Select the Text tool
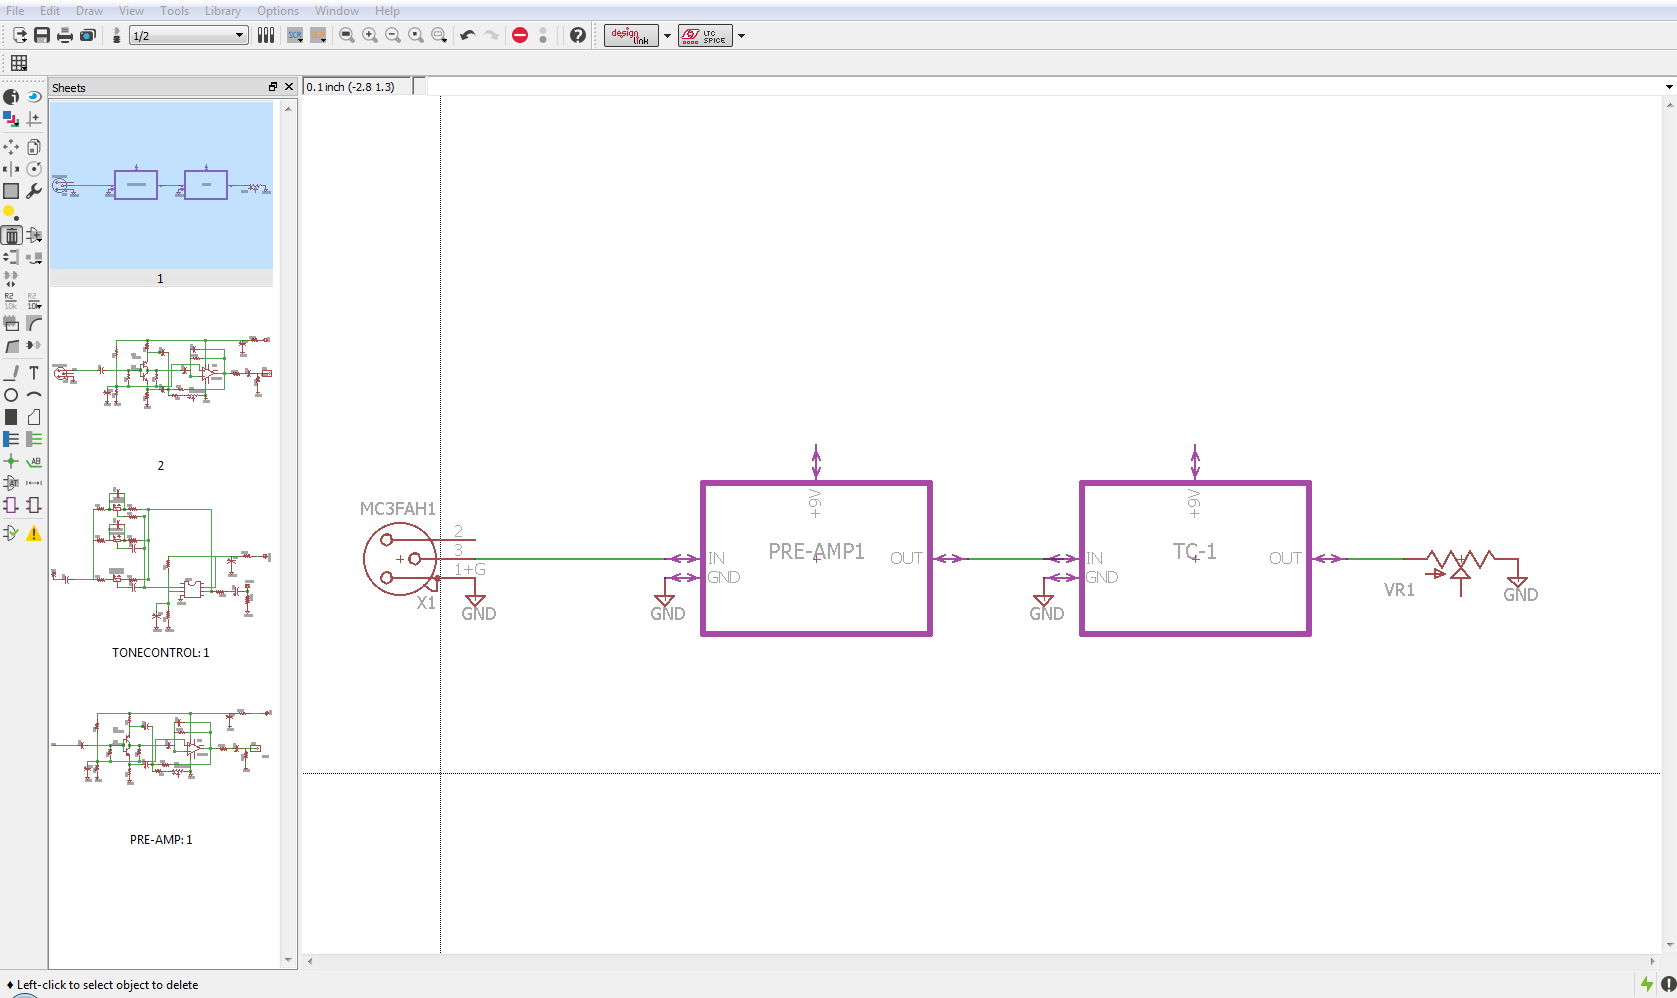Image resolution: width=1677 pixels, height=998 pixels. point(34,373)
